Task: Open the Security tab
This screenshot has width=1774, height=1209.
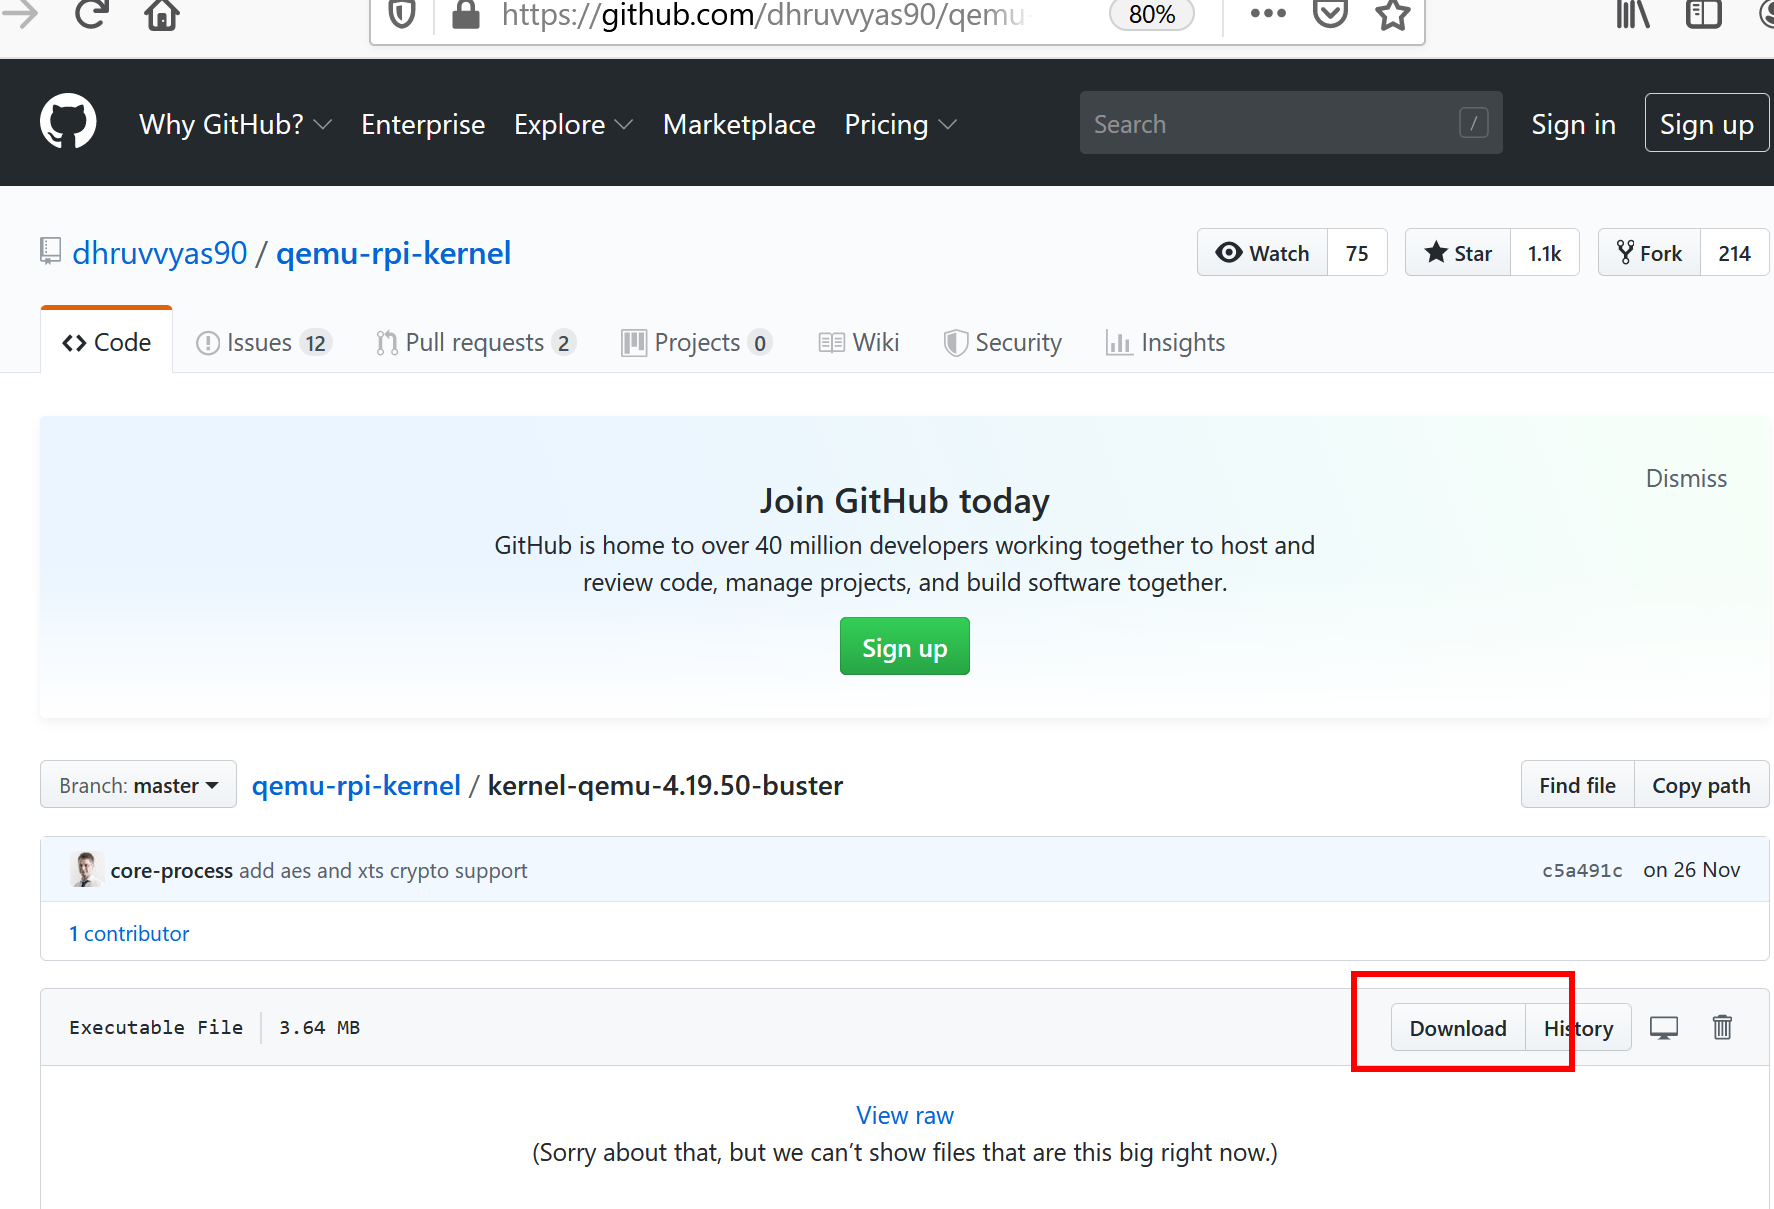Action: (1002, 343)
